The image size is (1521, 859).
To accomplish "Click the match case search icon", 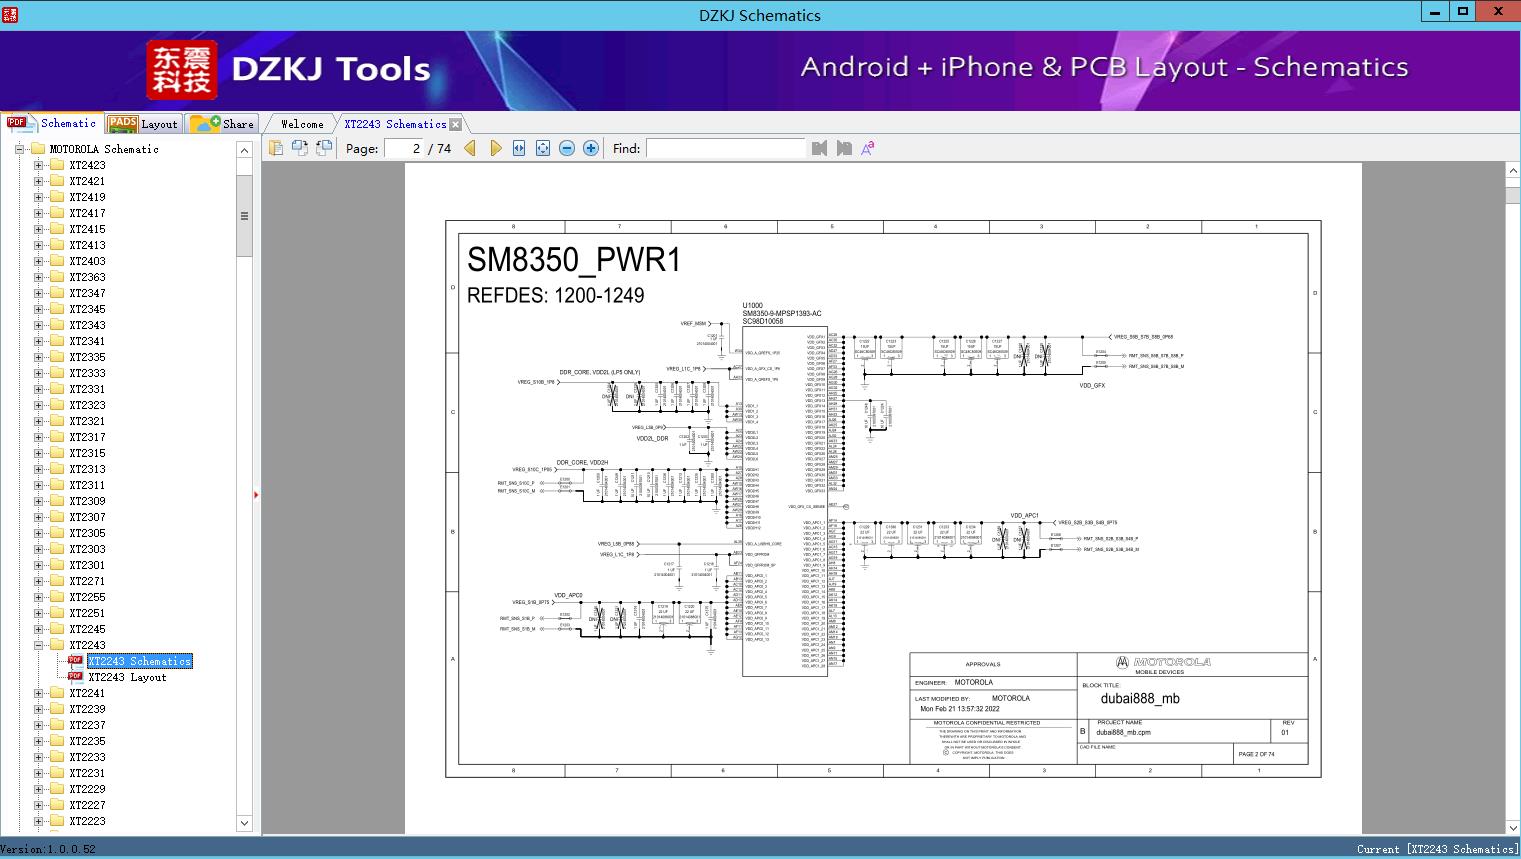I will 868,148.
